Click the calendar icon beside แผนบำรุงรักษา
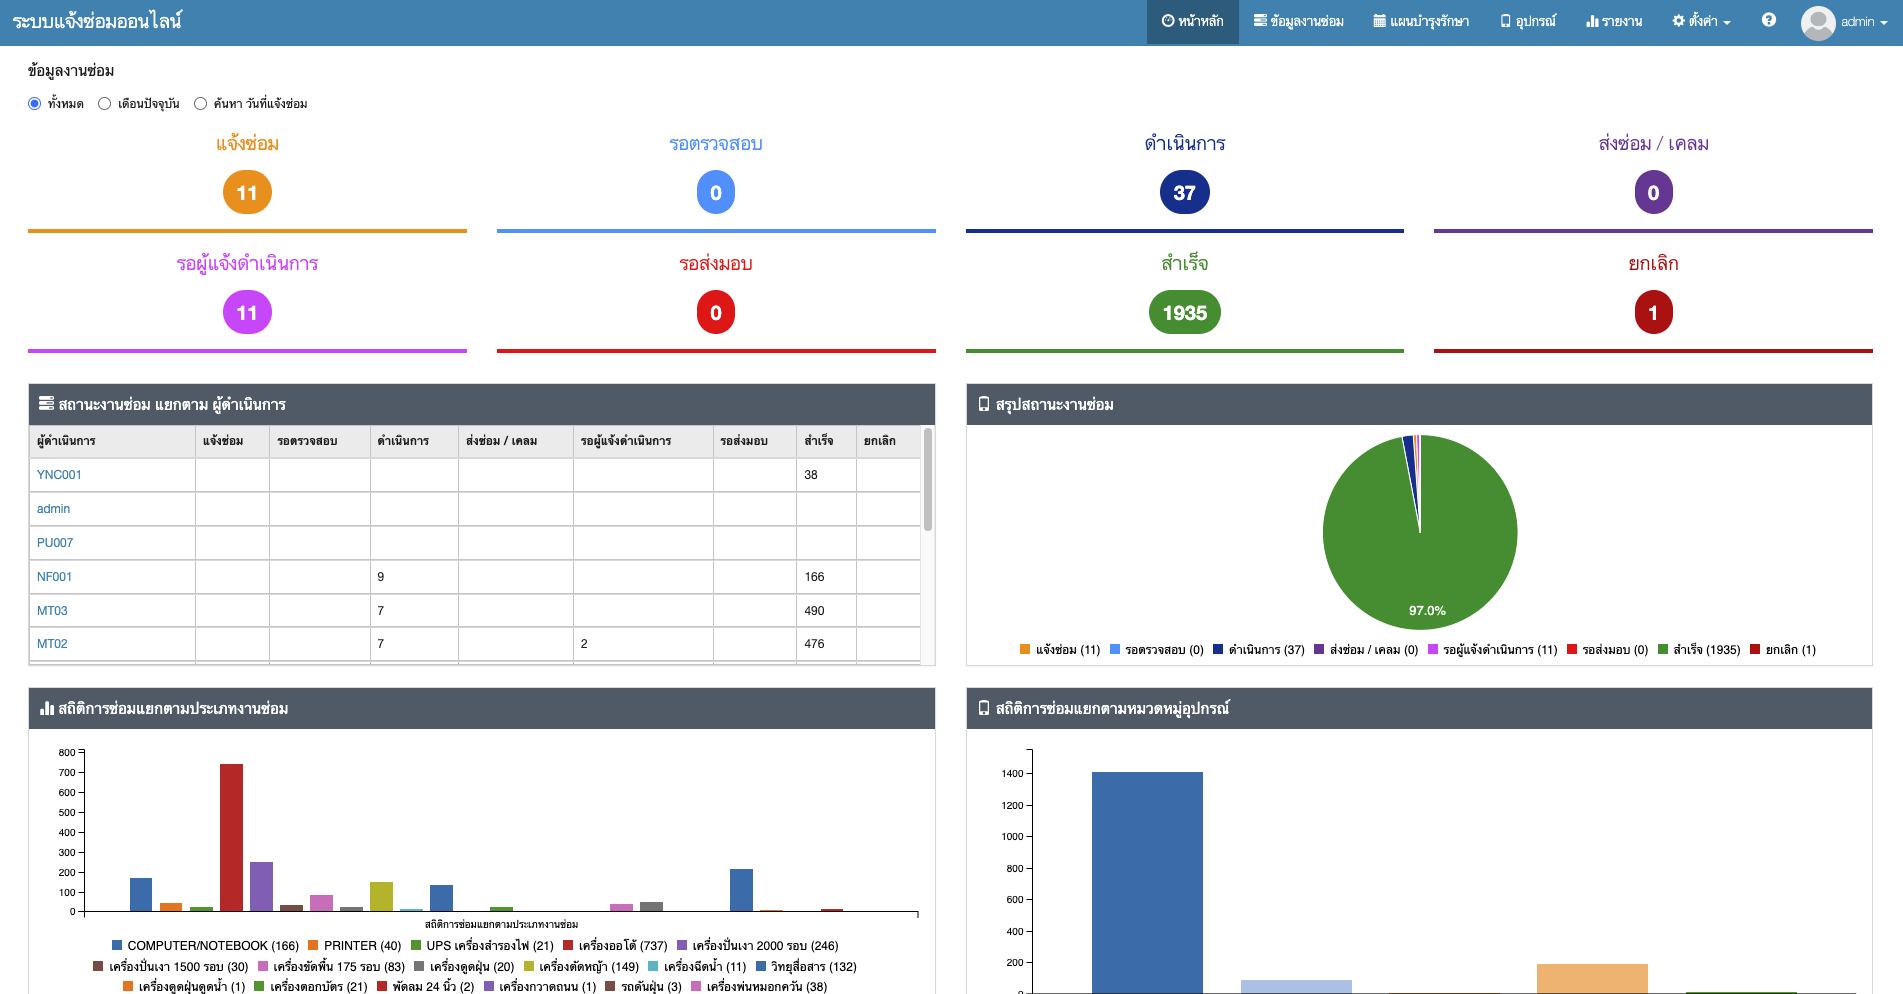 (x=1380, y=21)
